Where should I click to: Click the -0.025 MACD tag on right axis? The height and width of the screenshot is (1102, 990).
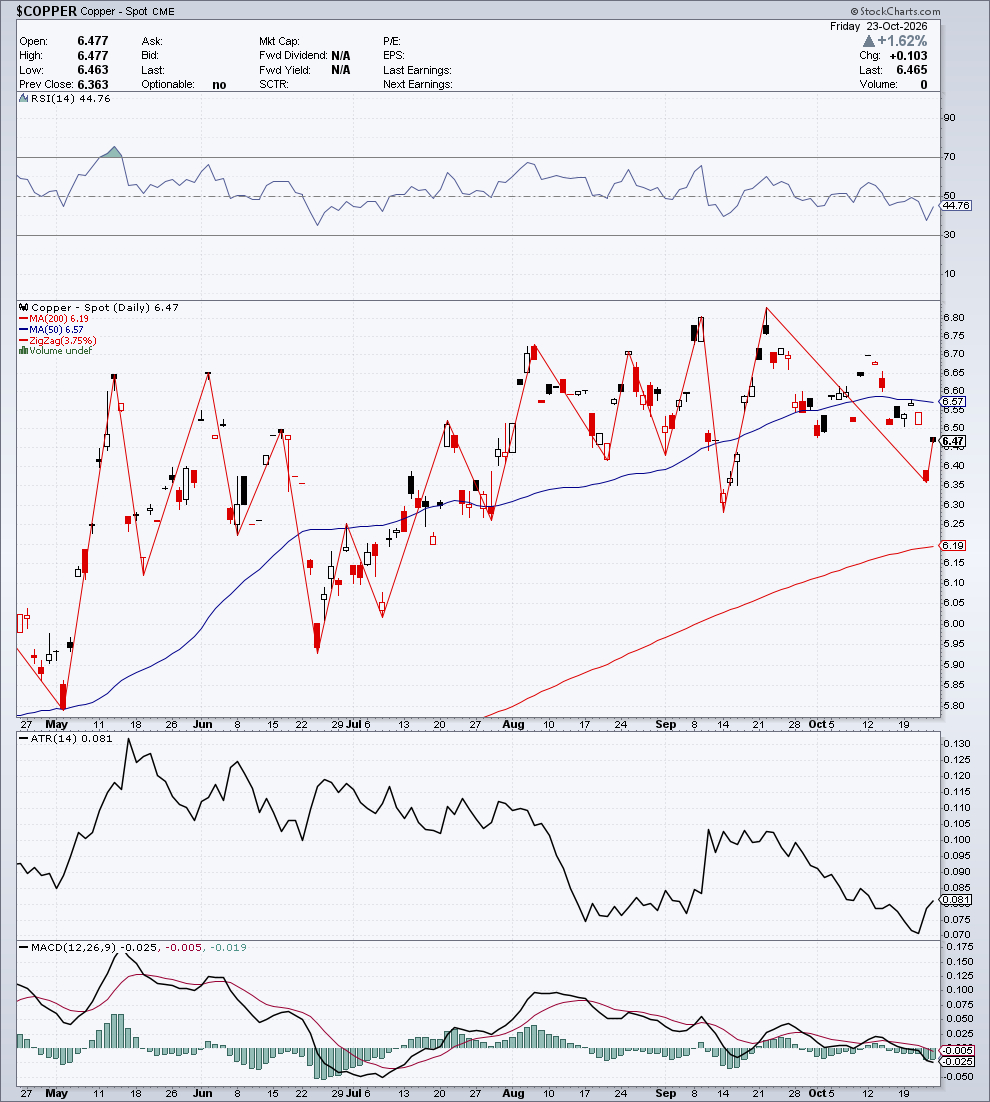[958, 1061]
